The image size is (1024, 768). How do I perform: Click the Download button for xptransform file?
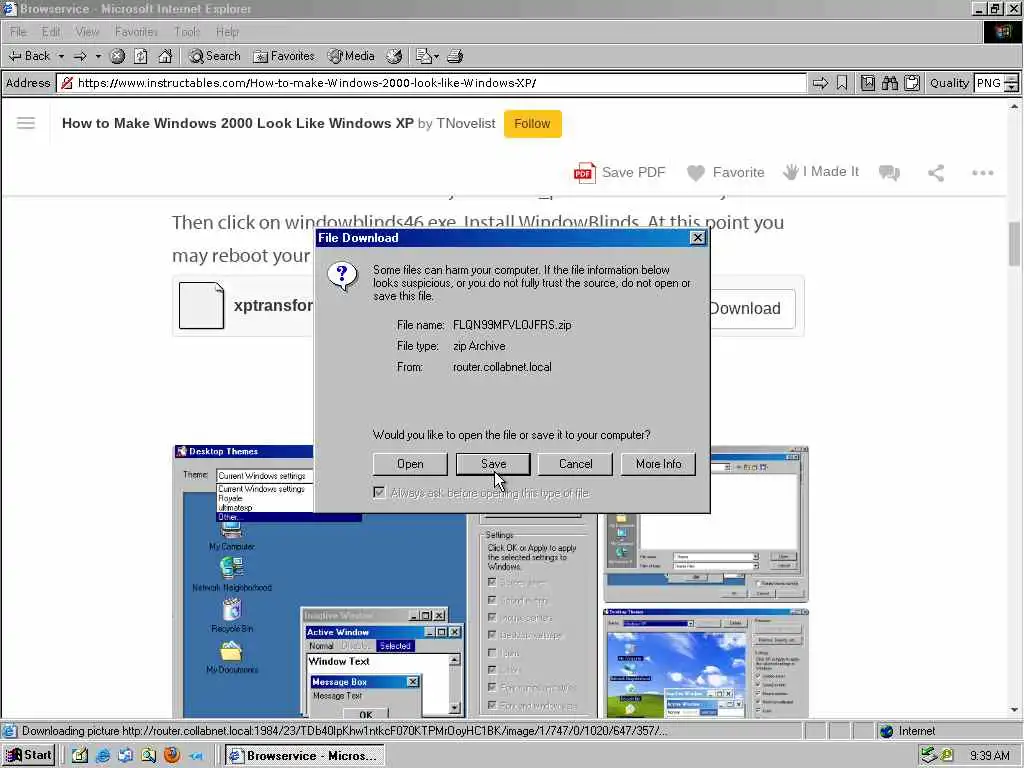[x=752, y=308]
